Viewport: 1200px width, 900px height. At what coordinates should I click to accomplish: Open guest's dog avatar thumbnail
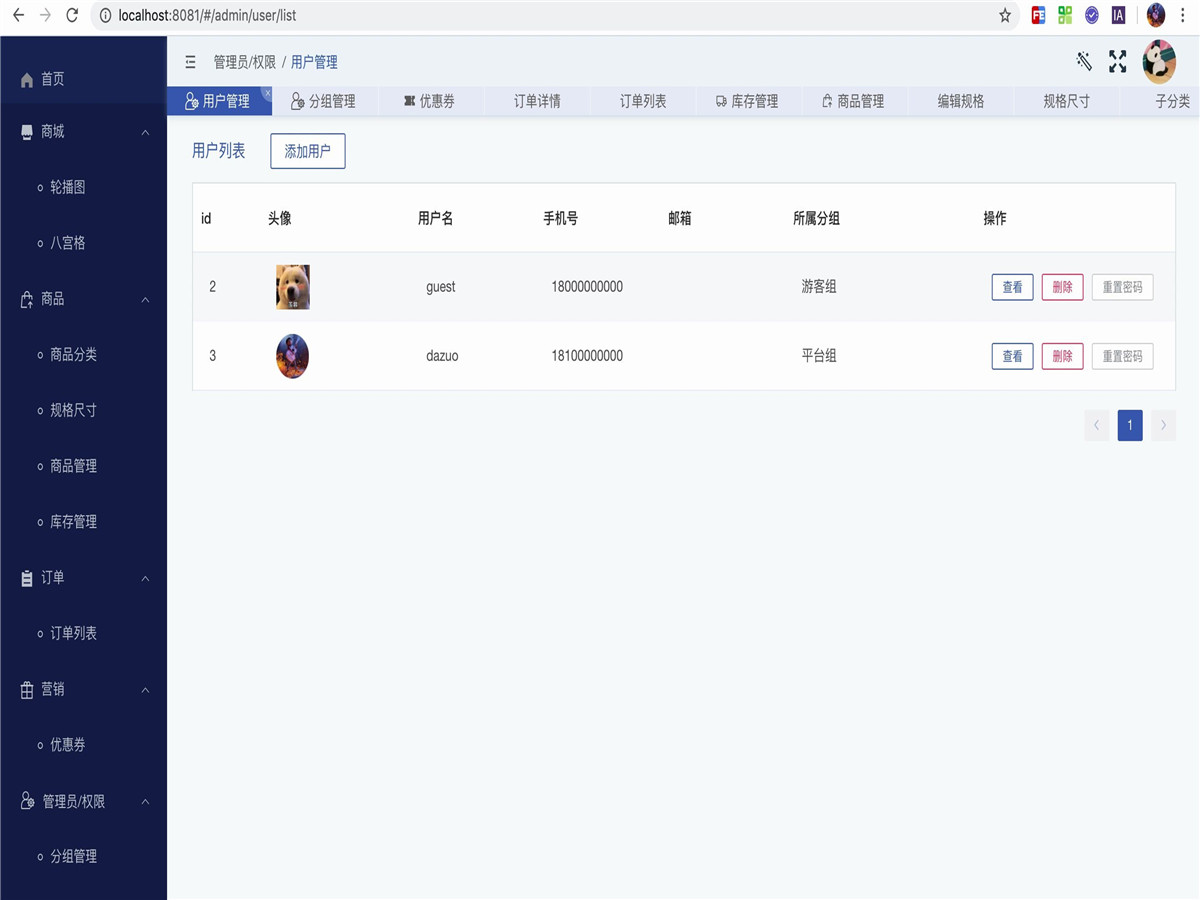coord(293,287)
